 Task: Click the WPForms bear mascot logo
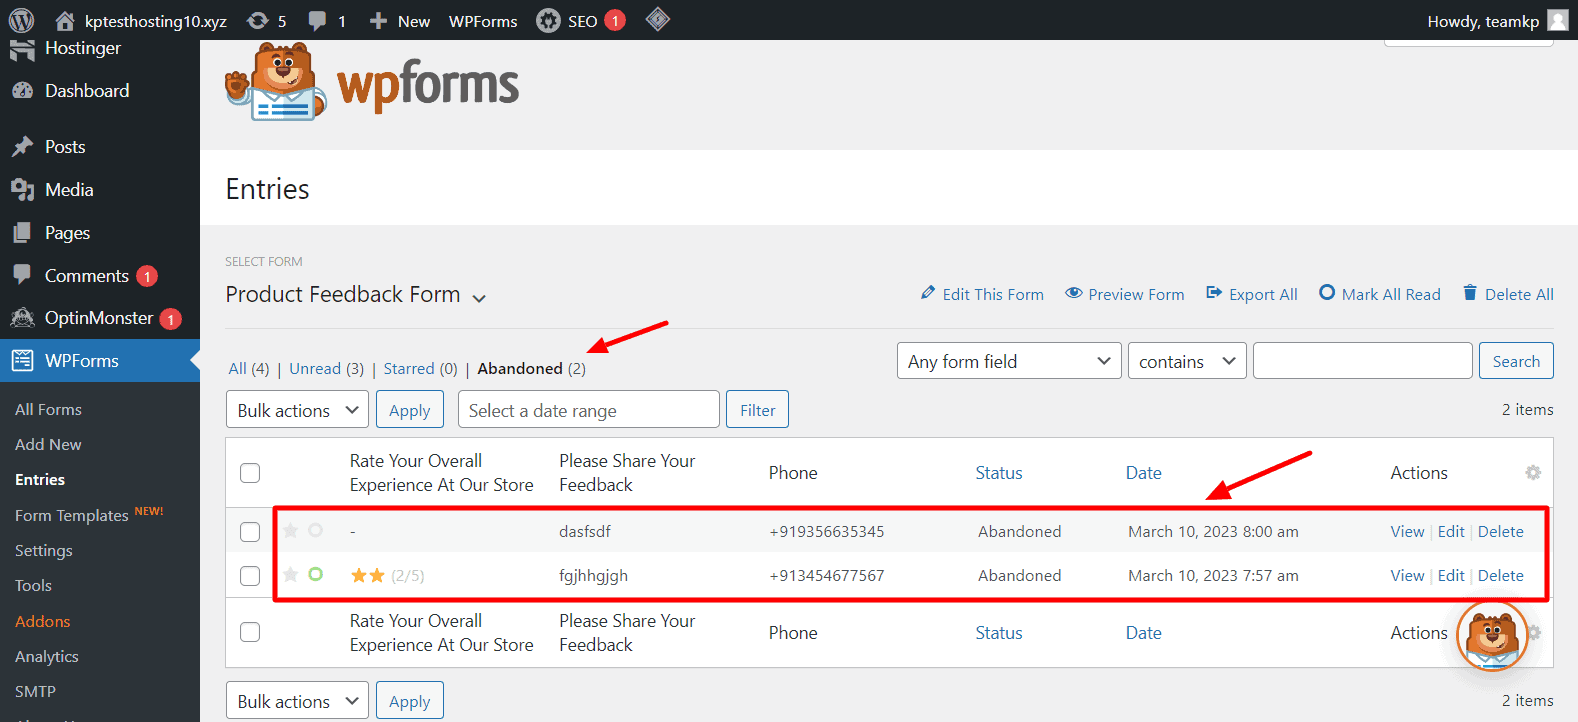click(275, 82)
